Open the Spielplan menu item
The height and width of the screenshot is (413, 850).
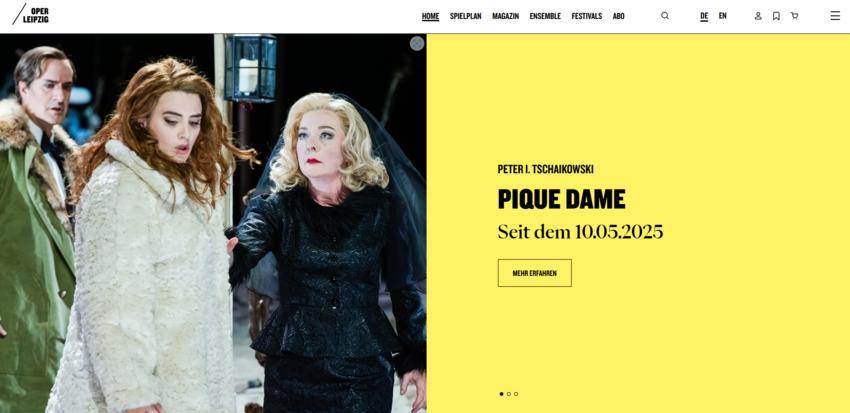point(466,16)
